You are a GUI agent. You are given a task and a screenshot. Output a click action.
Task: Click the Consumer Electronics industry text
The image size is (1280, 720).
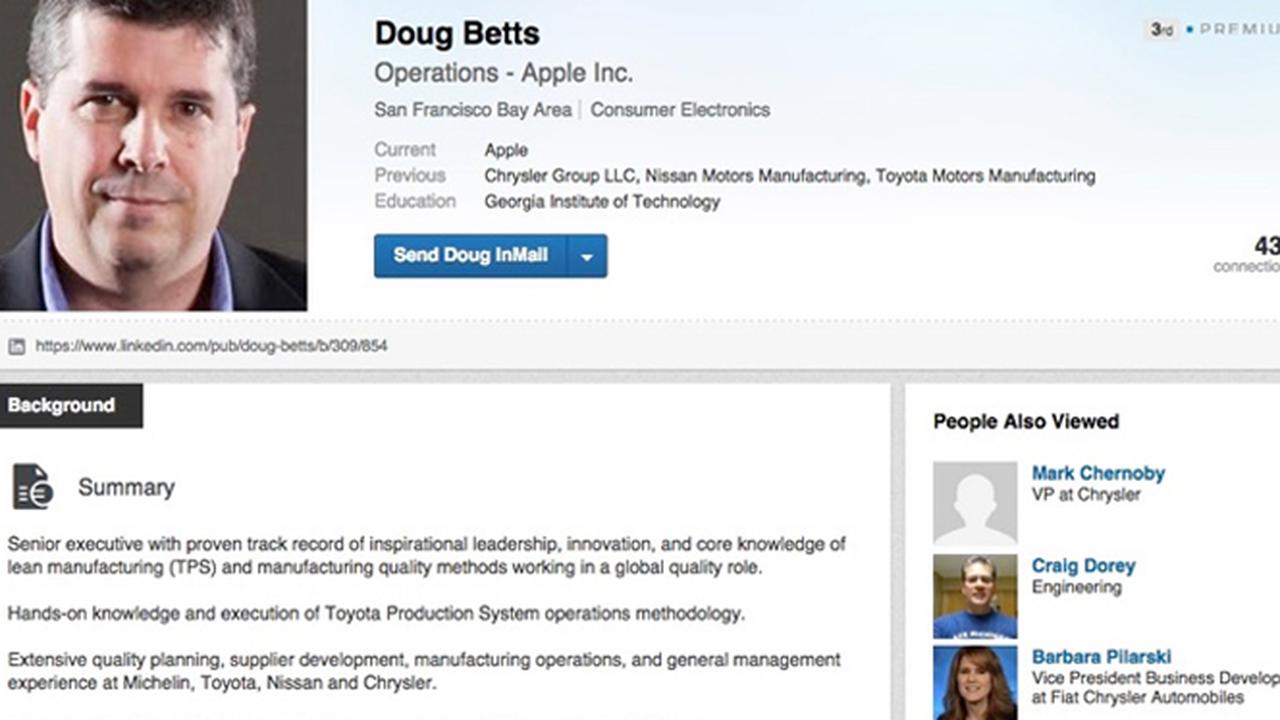(680, 110)
